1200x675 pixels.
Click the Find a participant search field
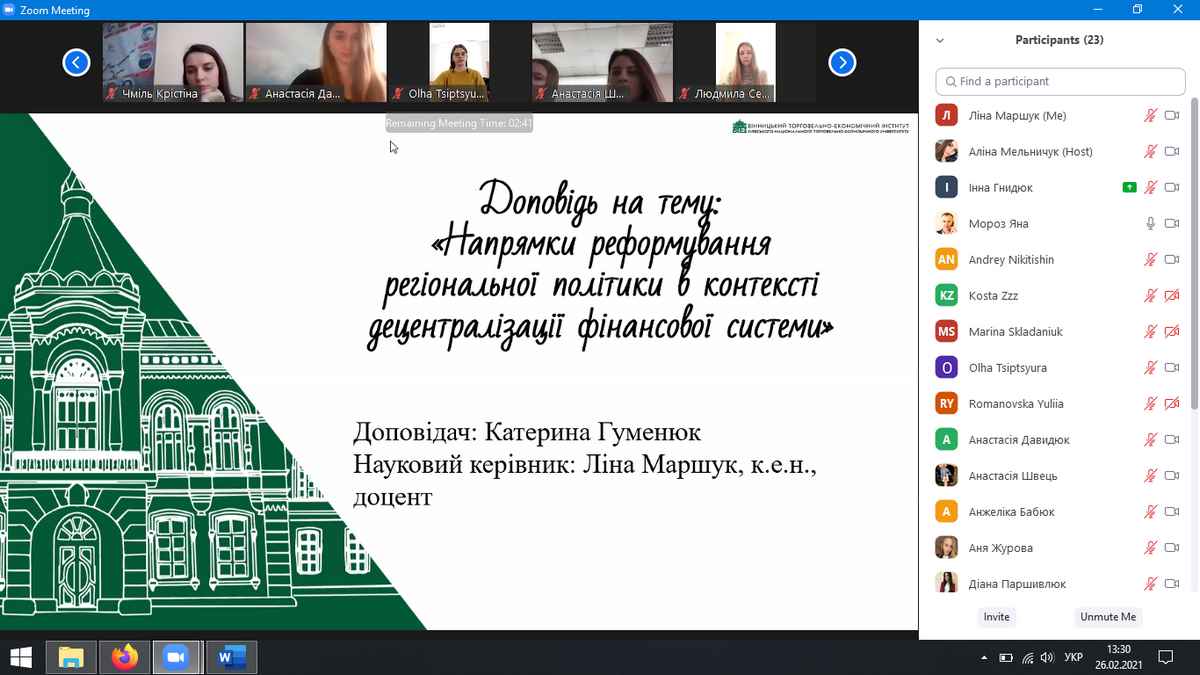click(1060, 81)
